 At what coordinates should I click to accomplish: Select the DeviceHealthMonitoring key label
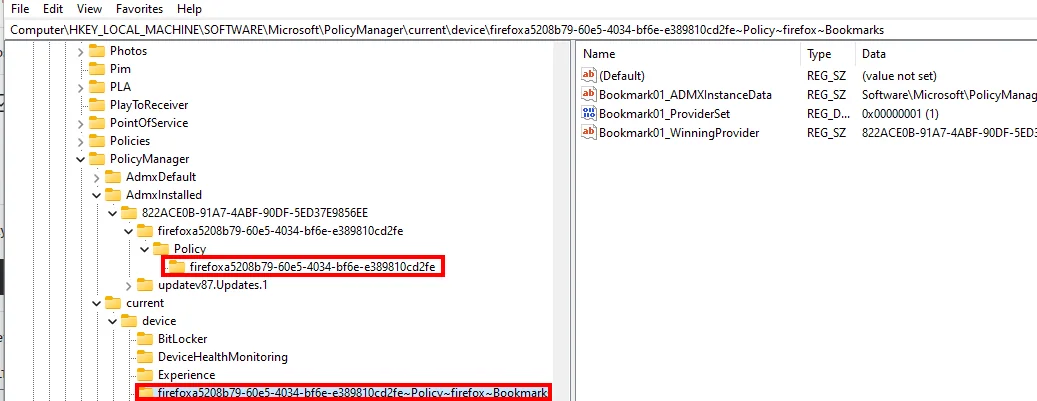click(222, 357)
